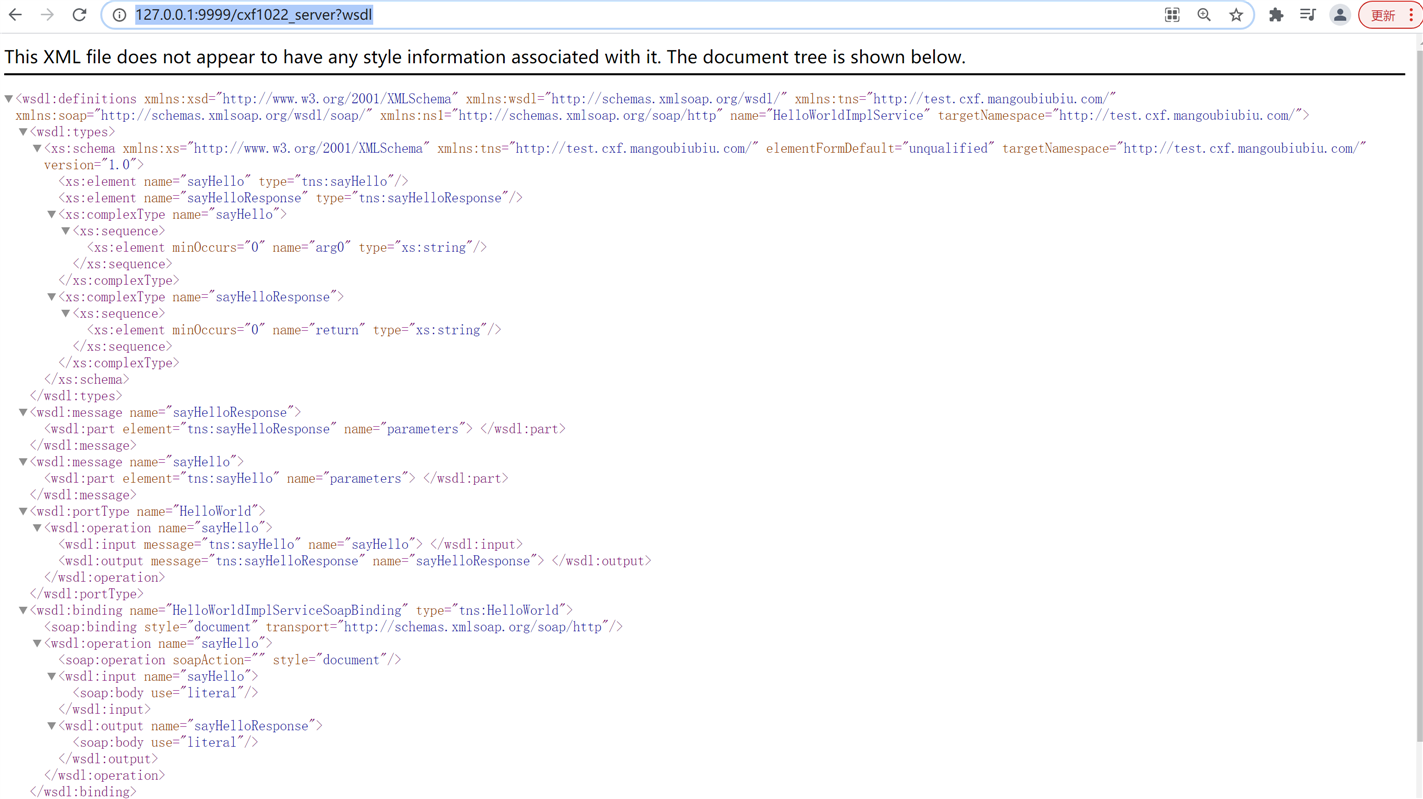Click the </xs:schema> closing tag
The width and height of the screenshot is (1423, 799).
click(x=87, y=379)
